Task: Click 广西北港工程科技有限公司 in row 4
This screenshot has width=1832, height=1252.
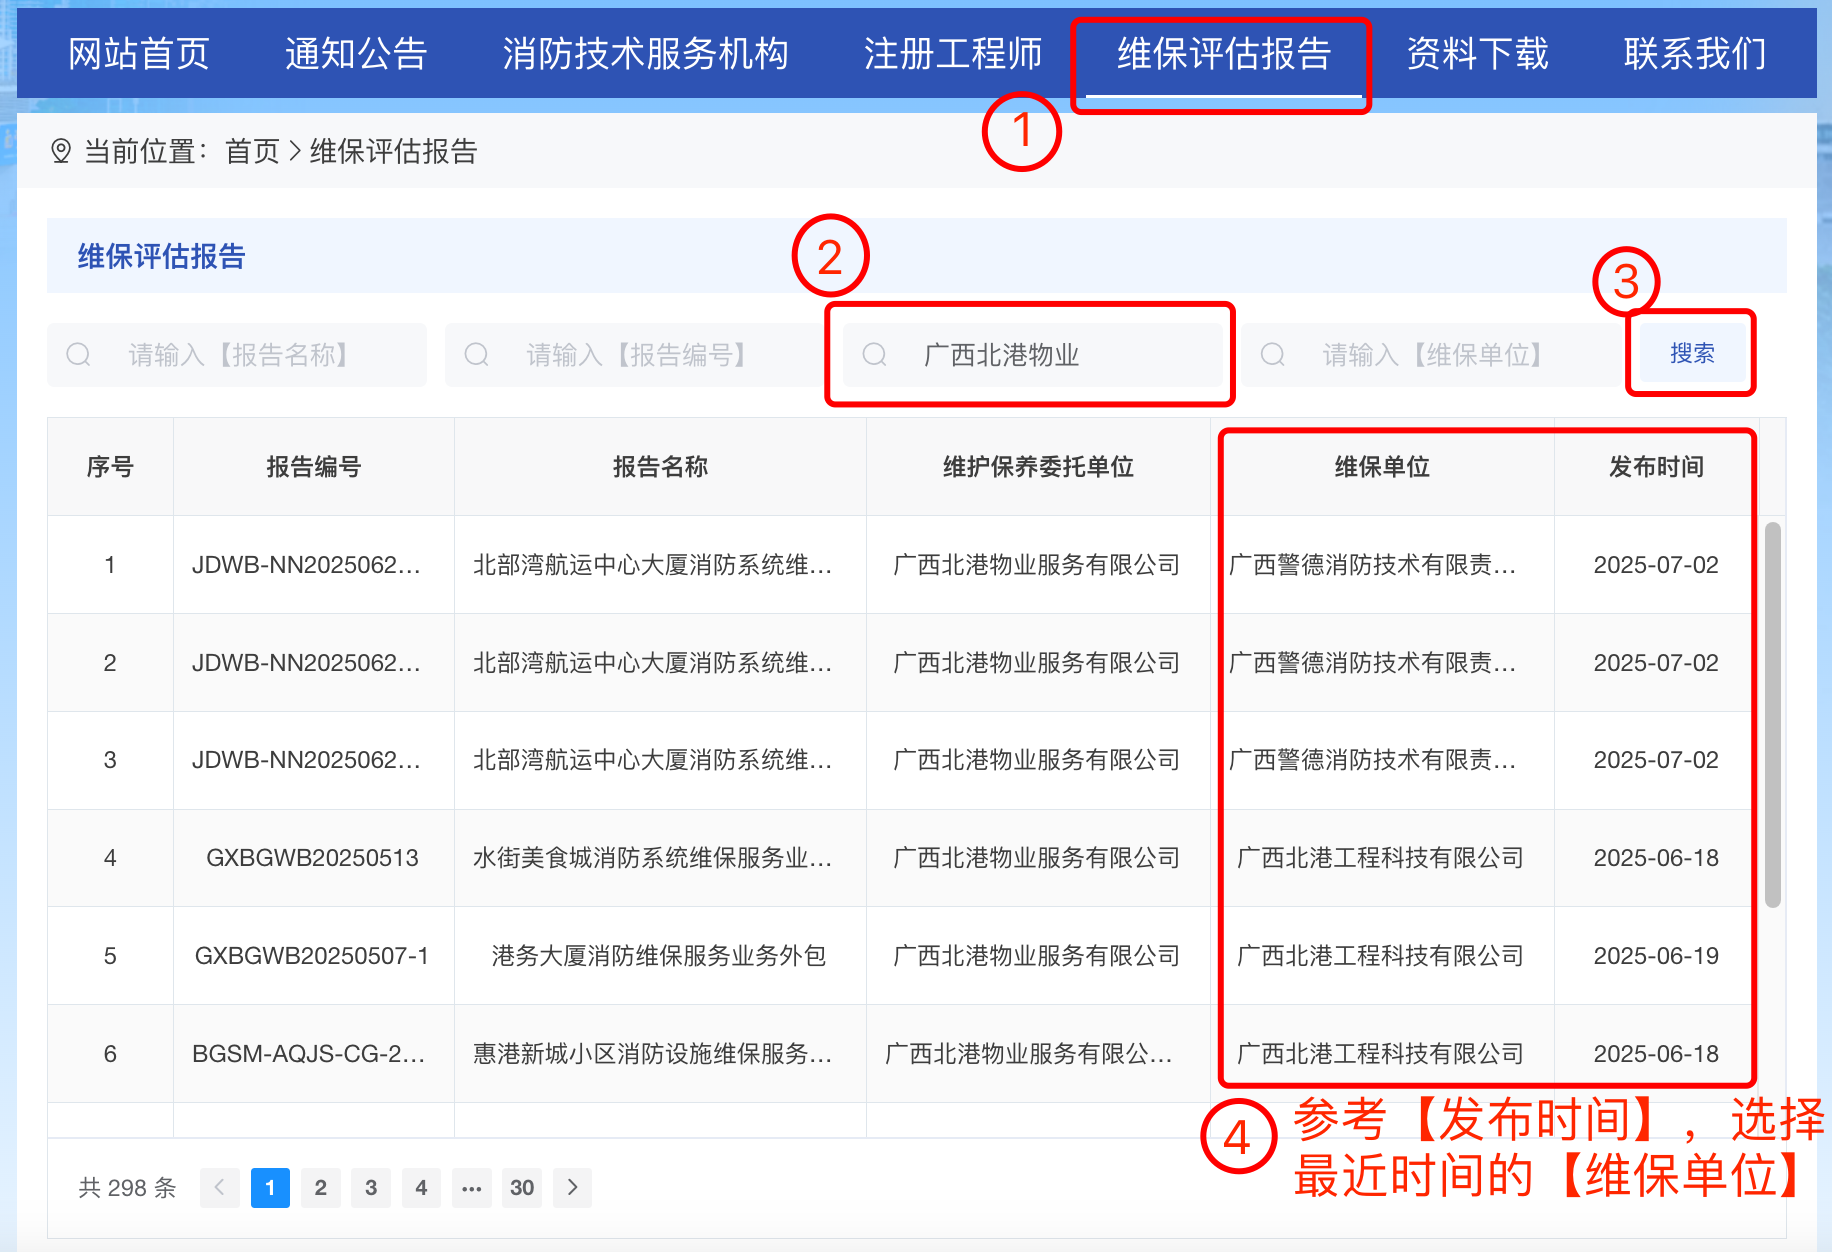Action: coord(1381,858)
